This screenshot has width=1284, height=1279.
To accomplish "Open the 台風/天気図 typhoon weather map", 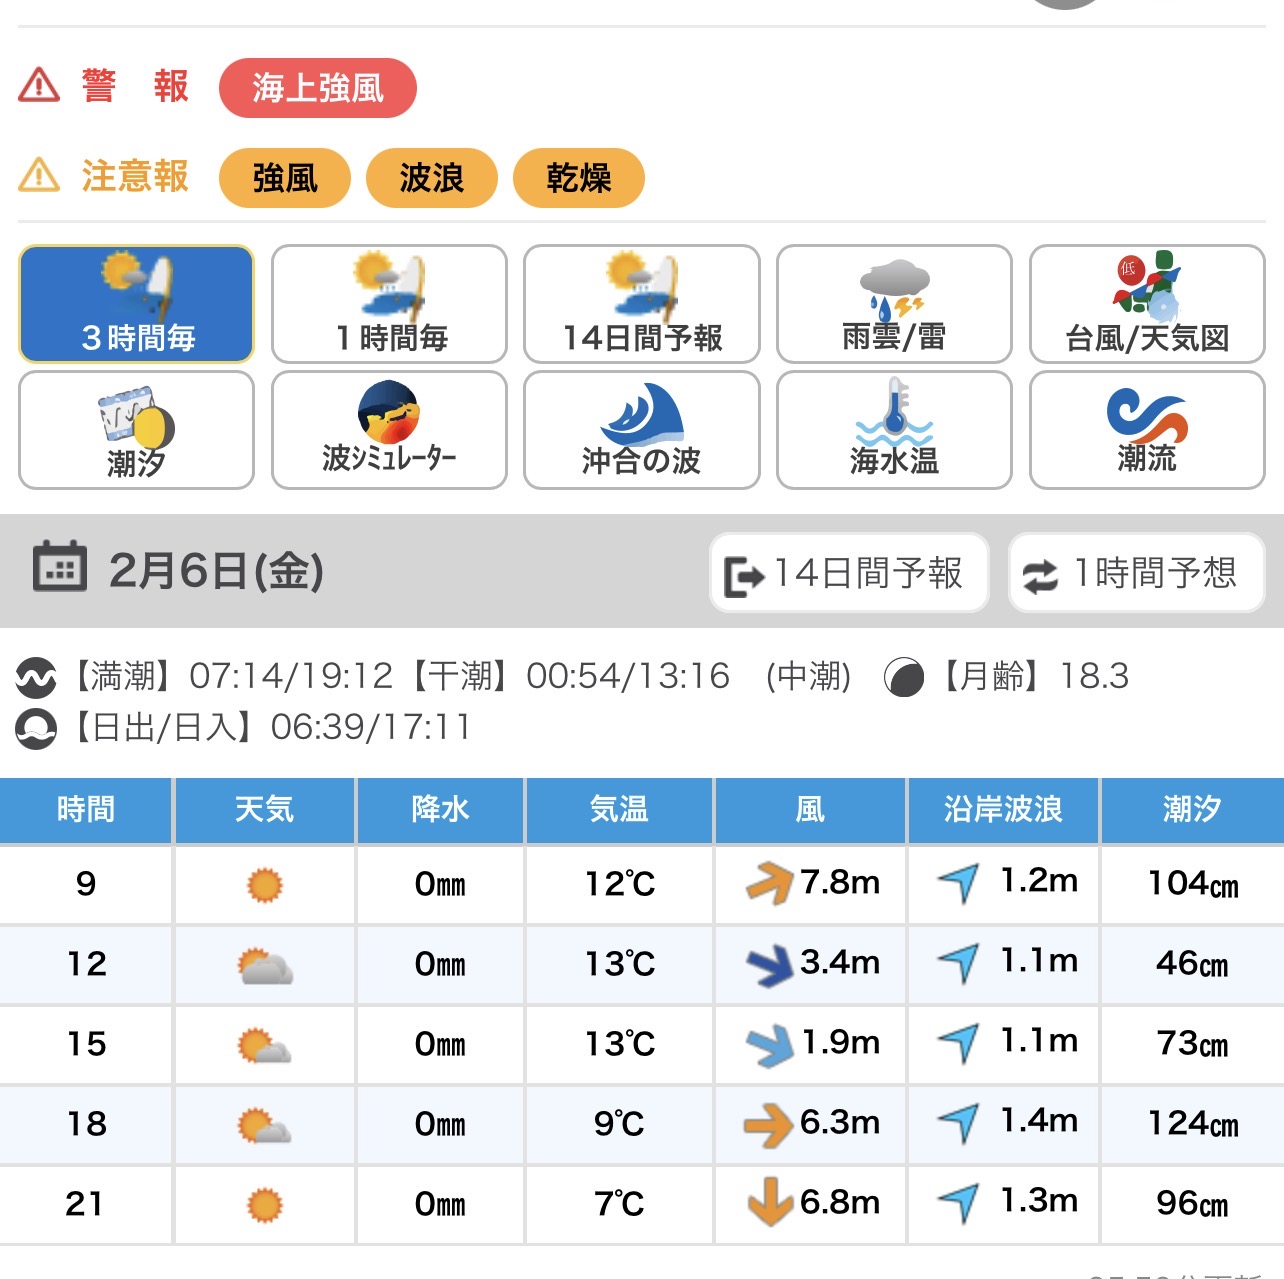I will click(x=1147, y=304).
